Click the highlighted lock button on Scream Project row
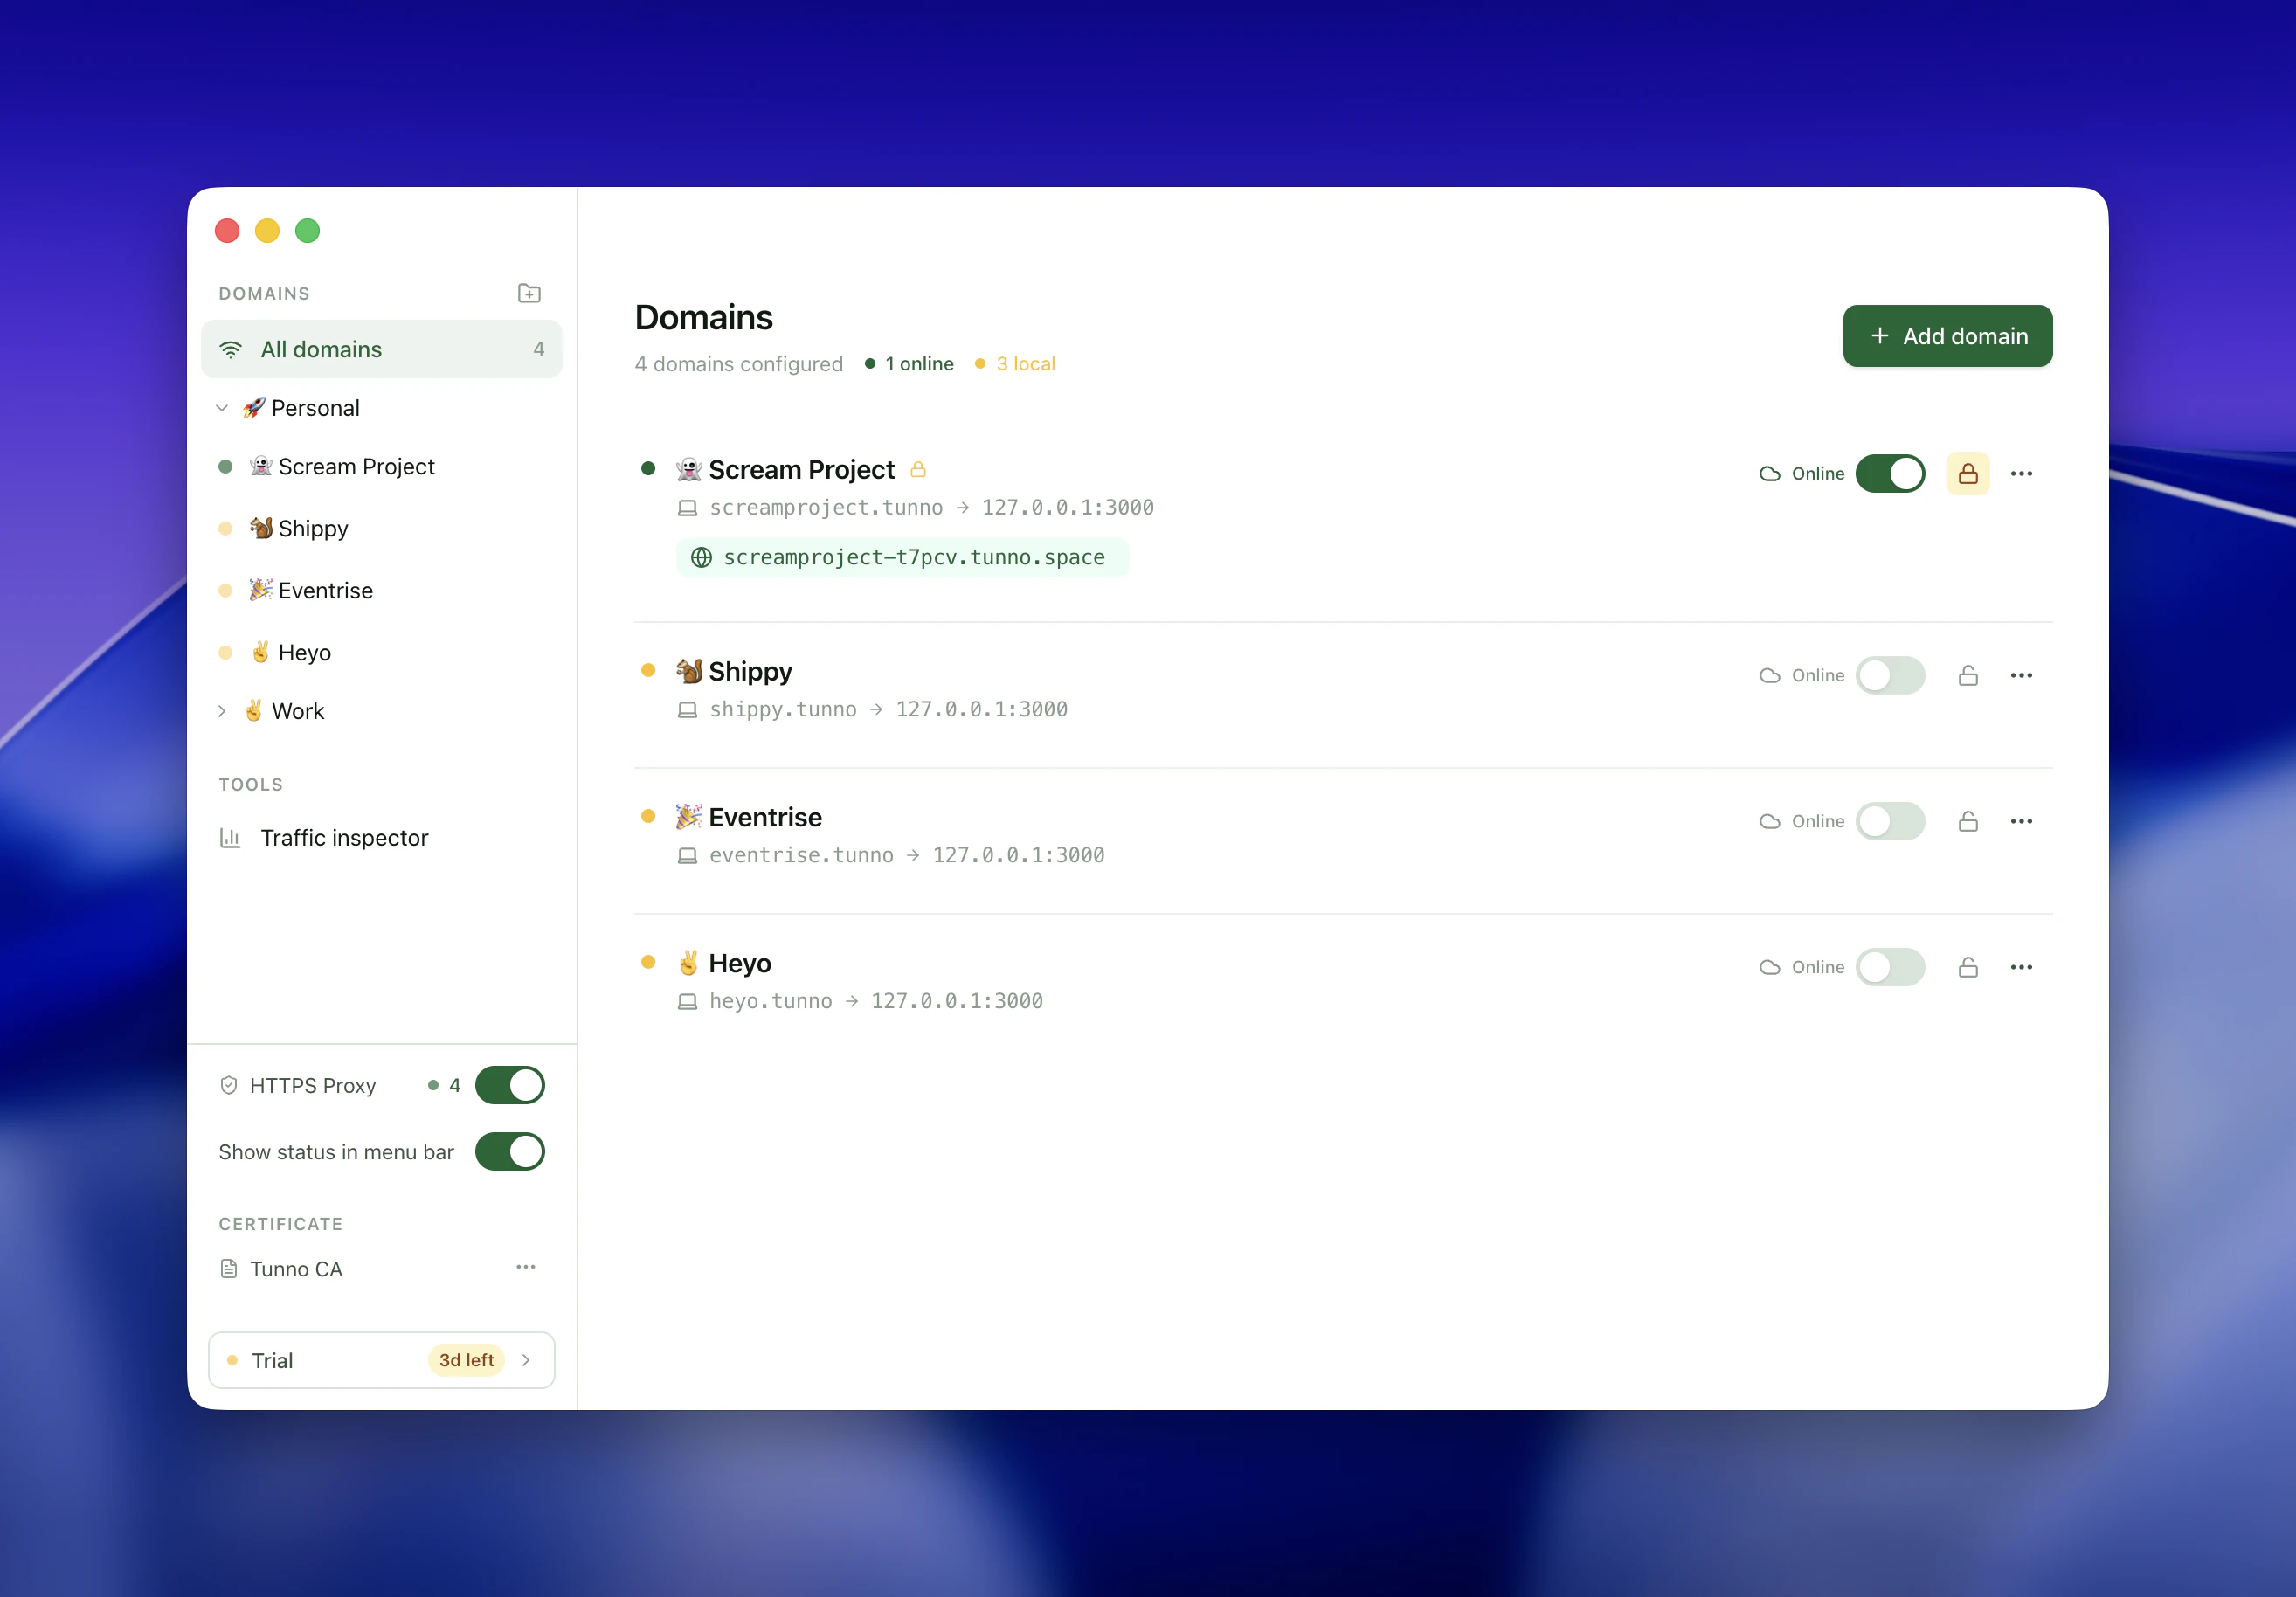The width and height of the screenshot is (2296, 1597). coord(1968,473)
